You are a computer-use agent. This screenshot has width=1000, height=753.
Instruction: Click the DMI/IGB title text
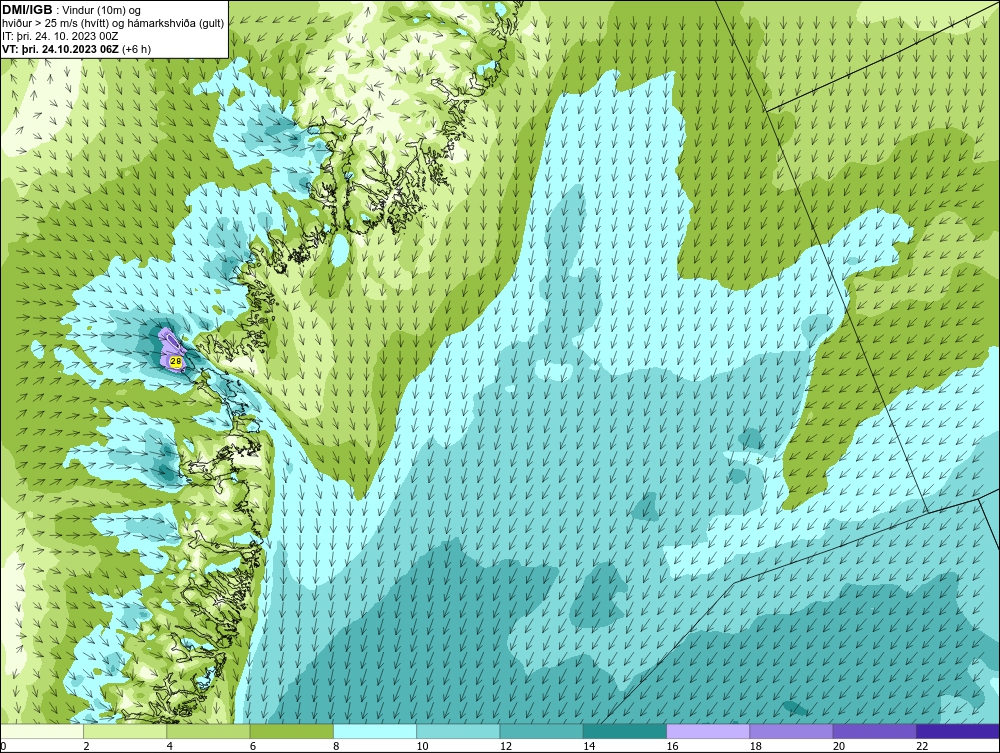27,10
